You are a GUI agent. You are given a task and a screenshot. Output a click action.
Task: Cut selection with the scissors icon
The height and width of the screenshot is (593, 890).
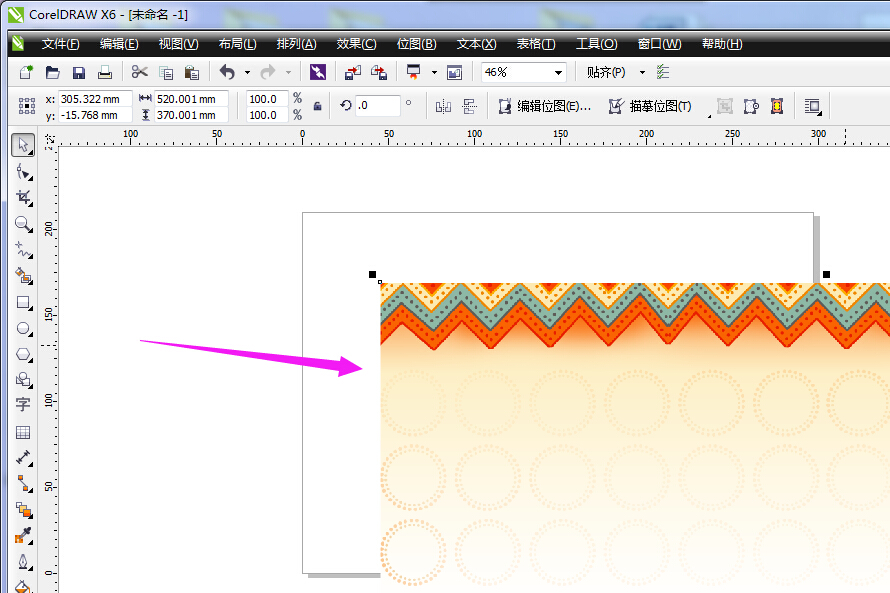click(139, 72)
